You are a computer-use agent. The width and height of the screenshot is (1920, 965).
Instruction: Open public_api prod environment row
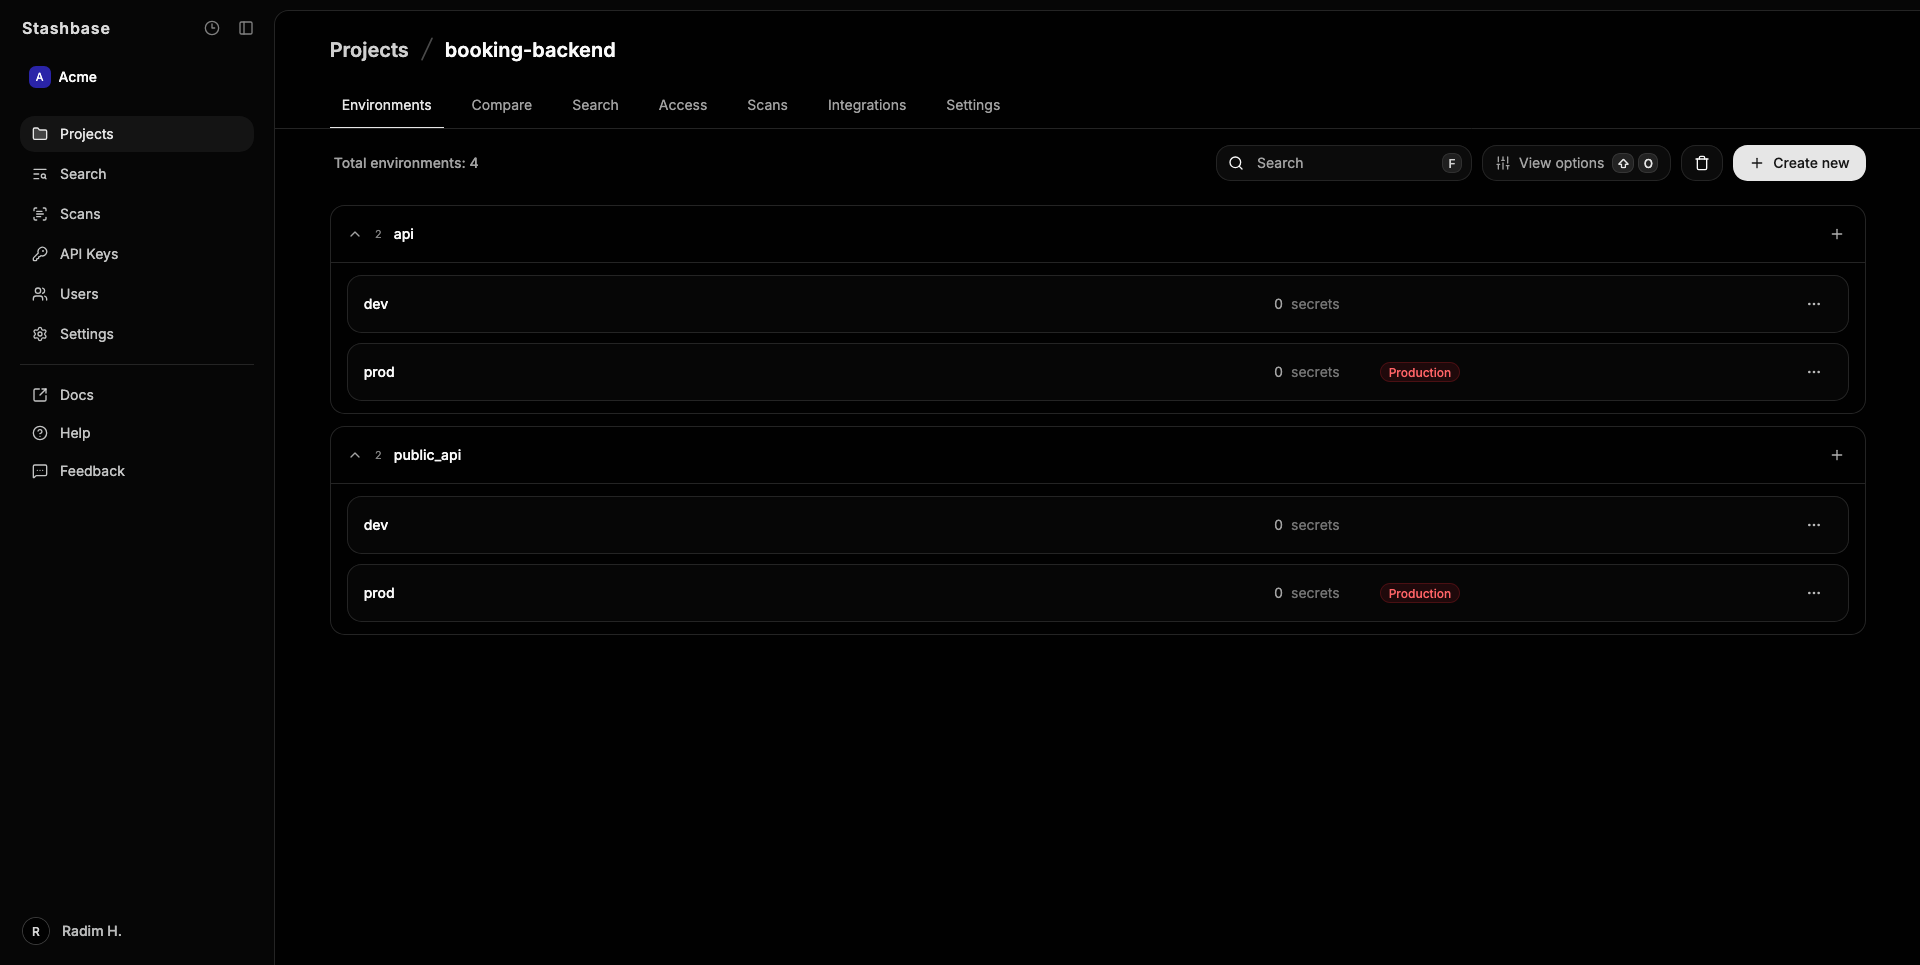(1097, 593)
